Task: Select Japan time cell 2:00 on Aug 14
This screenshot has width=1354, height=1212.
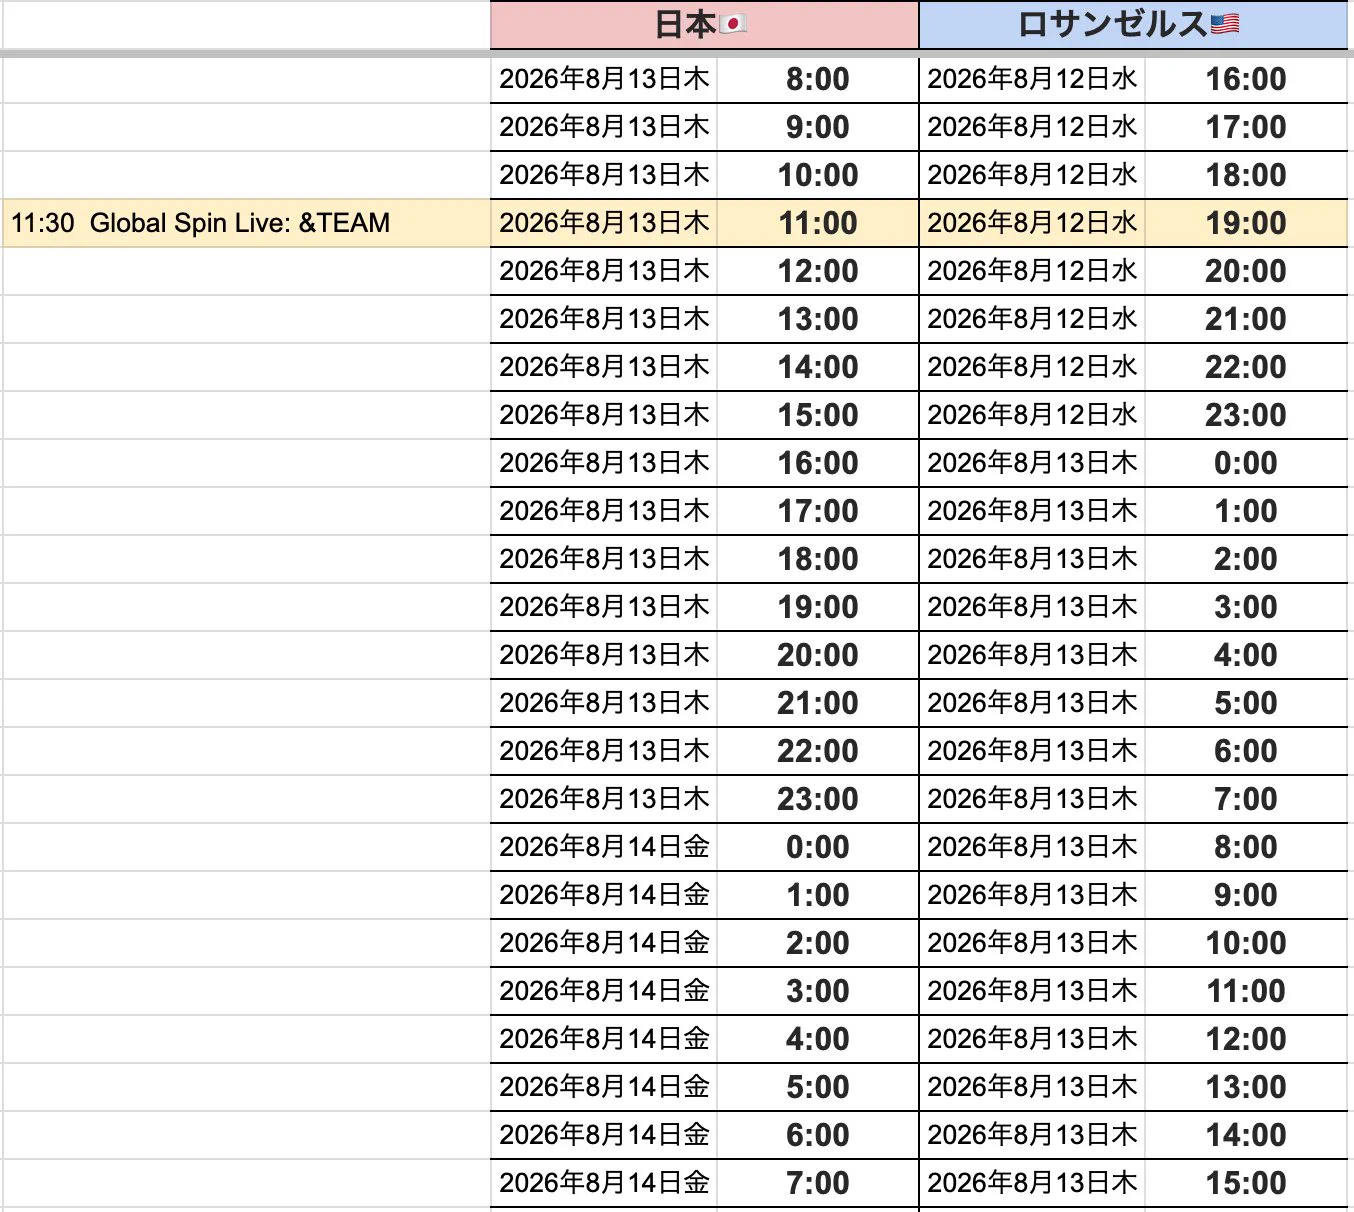Action: 817,943
